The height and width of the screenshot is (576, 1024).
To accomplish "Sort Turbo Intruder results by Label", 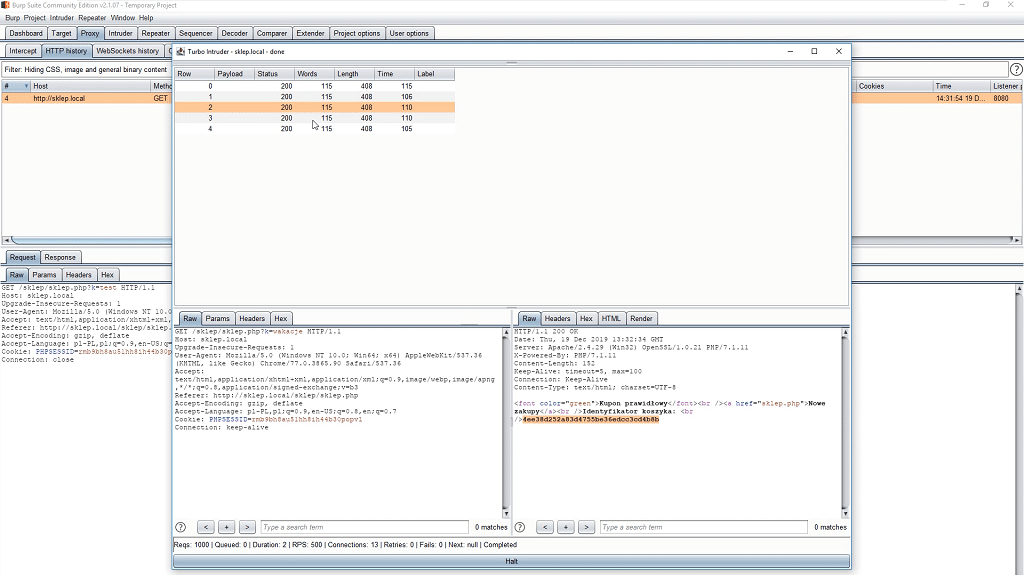I will pyautogui.click(x=434, y=74).
